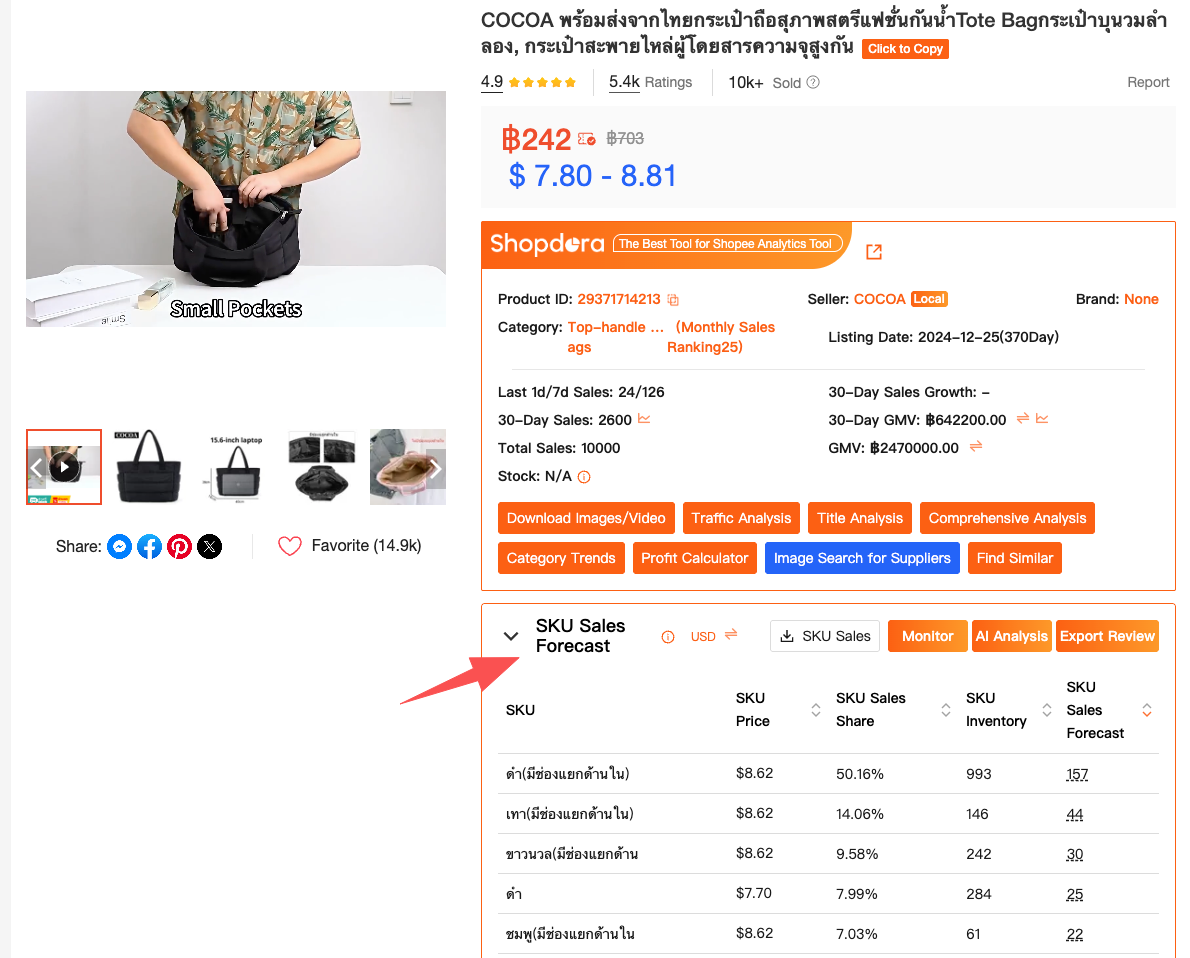The height and width of the screenshot is (958, 1190).
Task: Play the product video thumbnail
Action: point(64,467)
